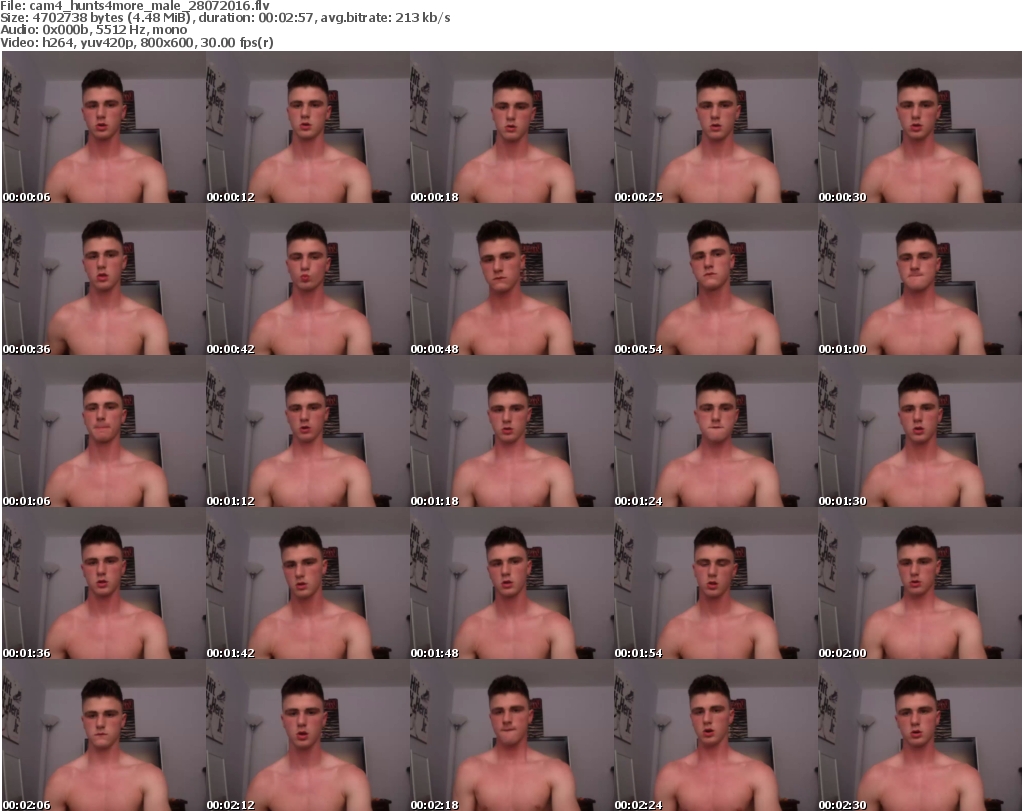Viewport: 1024px width, 811px height.
Task: Pick the frame marked 00:01:36
Action: 104,584
